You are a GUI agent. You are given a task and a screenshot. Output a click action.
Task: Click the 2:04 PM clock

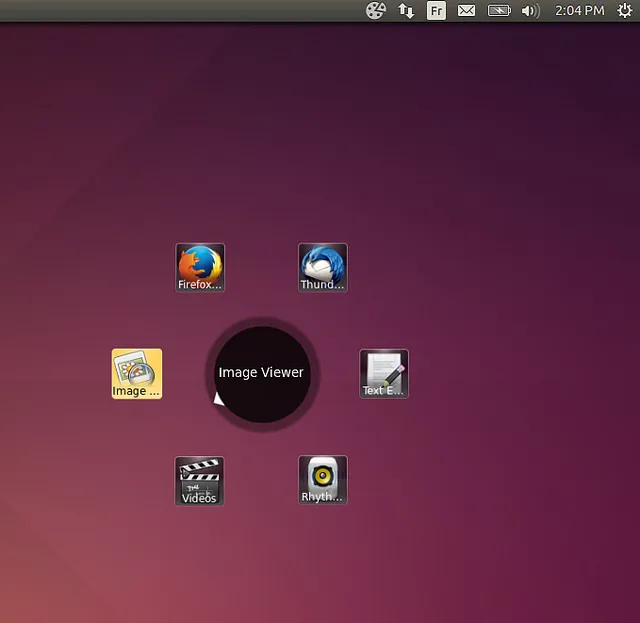pyautogui.click(x=579, y=11)
